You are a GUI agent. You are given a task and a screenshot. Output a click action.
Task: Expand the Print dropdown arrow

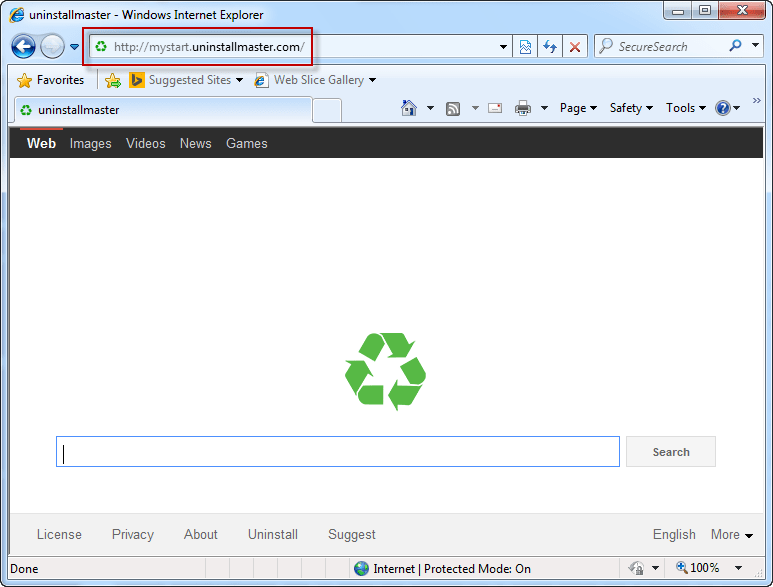[544, 108]
